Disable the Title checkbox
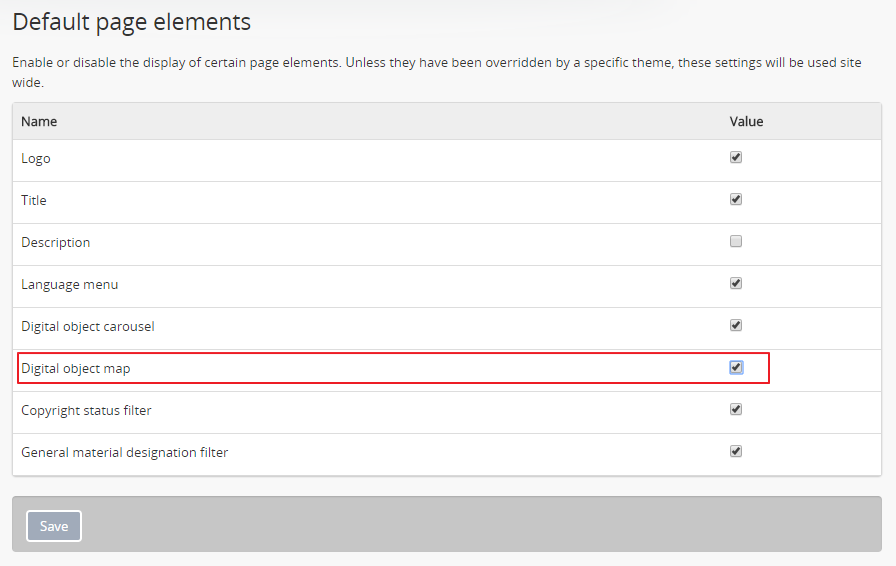 [x=736, y=199]
